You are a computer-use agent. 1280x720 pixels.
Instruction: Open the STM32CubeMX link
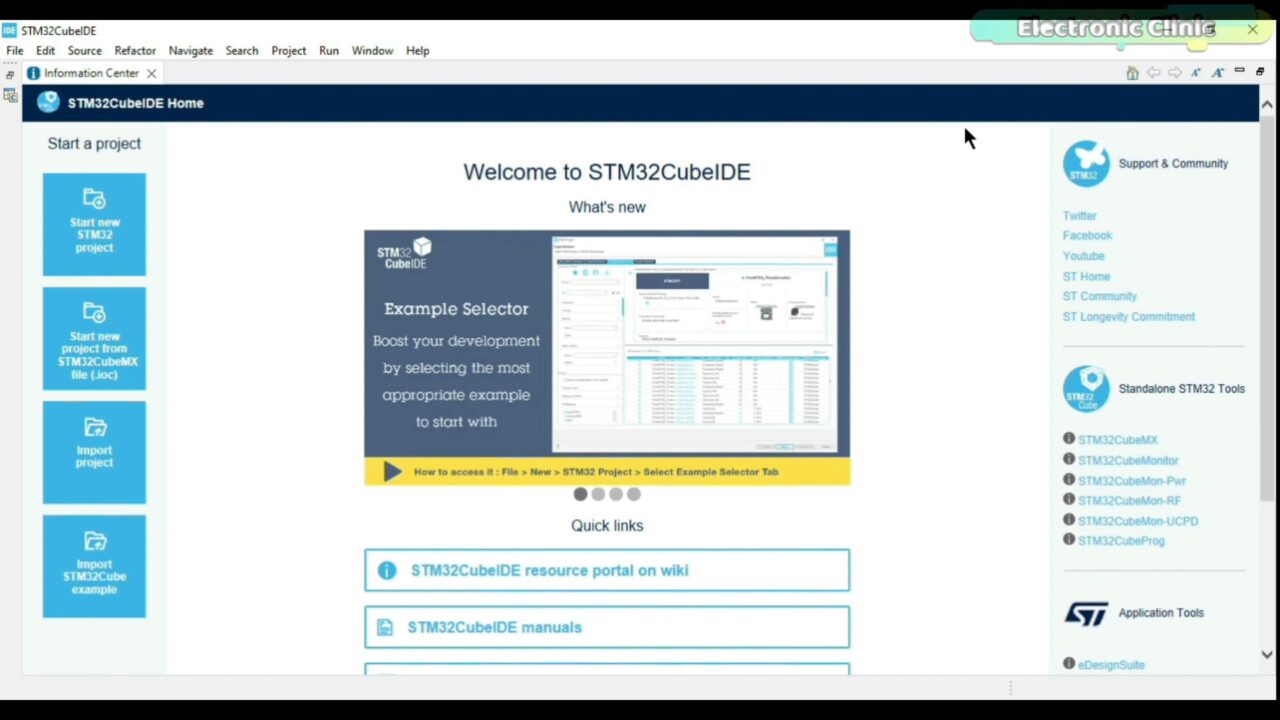(x=1117, y=440)
